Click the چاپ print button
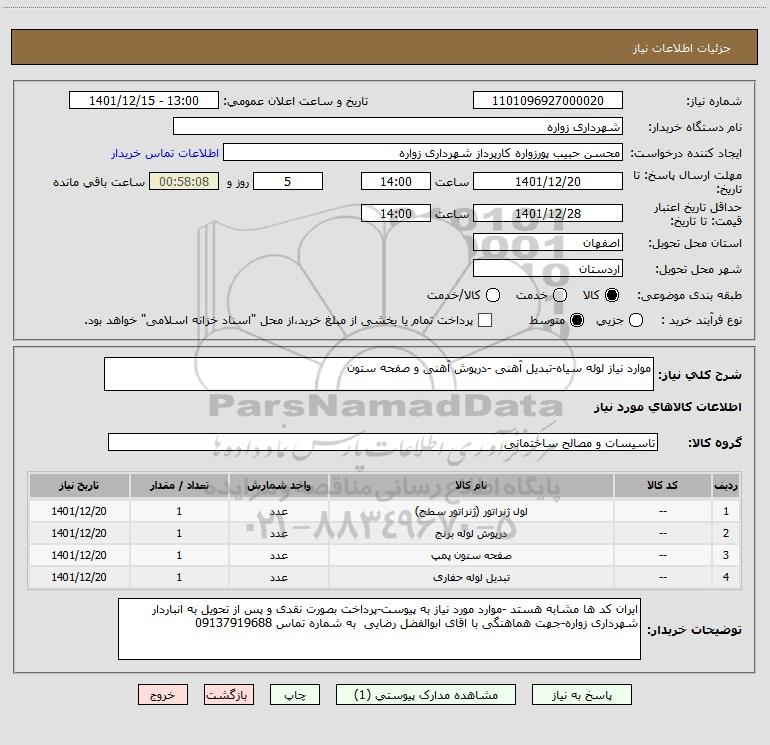Viewport: 770px width, 745px height. click(295, 695)
